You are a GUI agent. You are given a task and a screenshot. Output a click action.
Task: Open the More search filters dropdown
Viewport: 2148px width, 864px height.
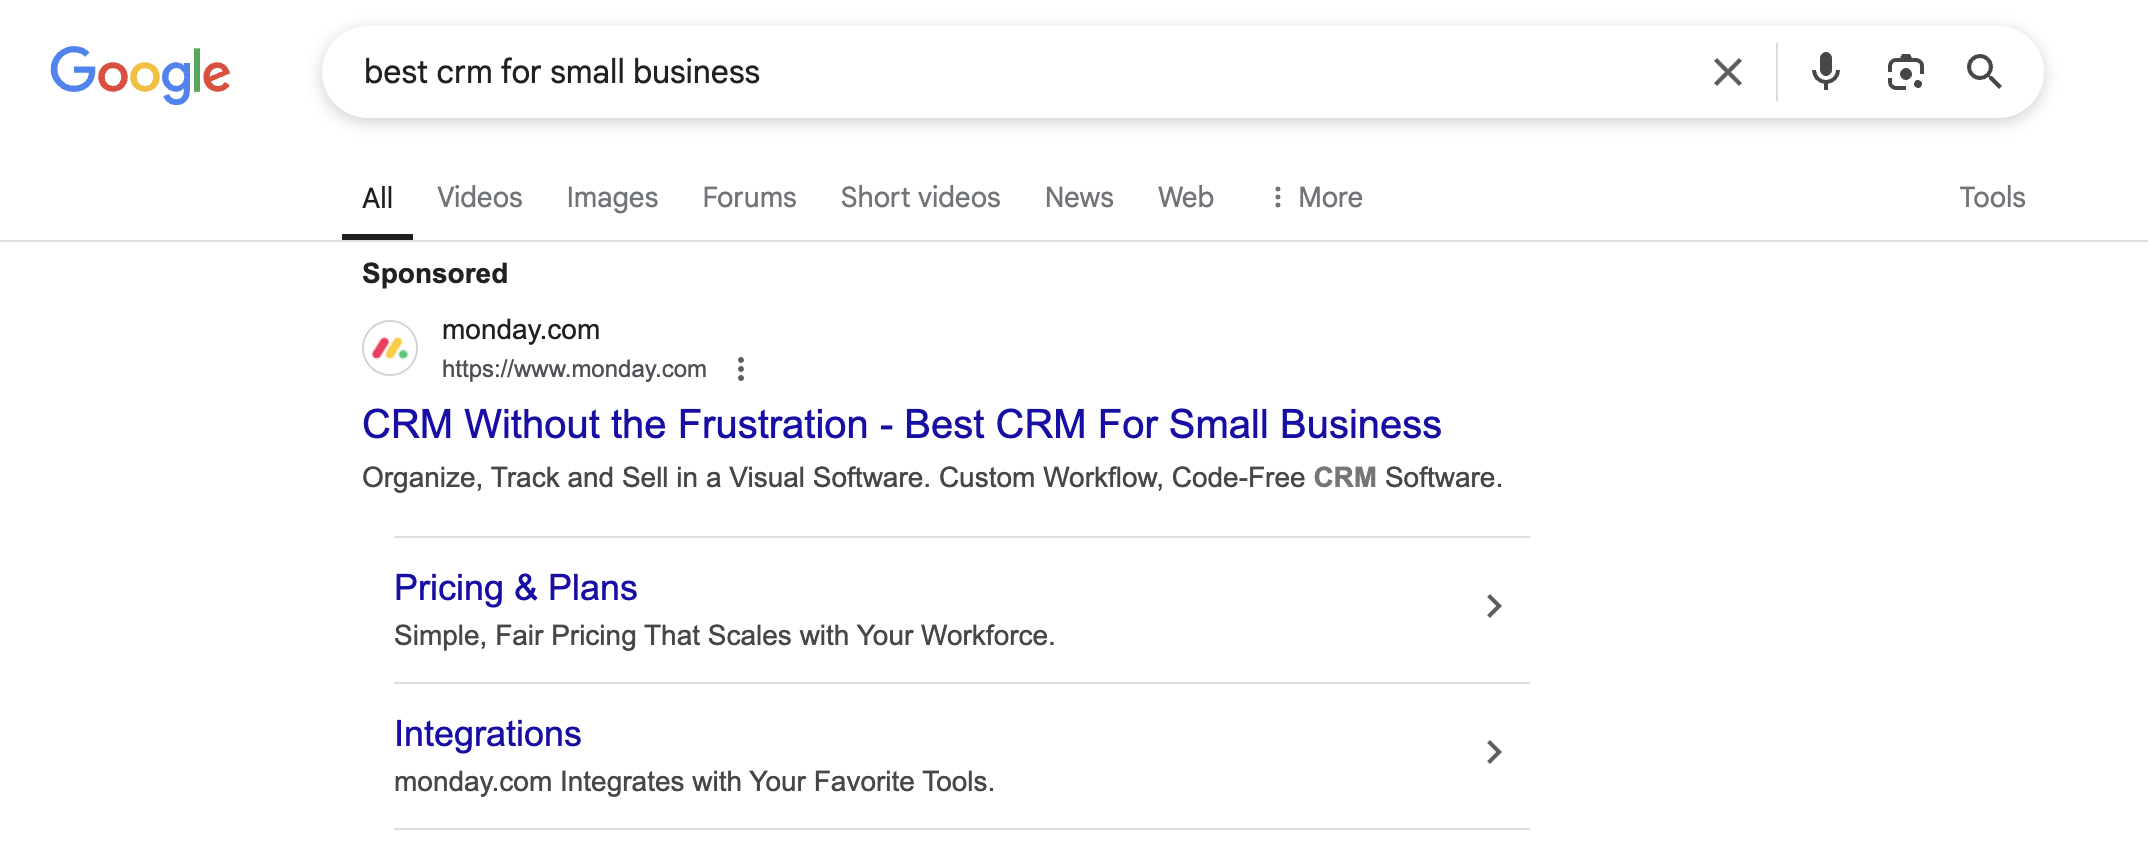coord(1317,197)
